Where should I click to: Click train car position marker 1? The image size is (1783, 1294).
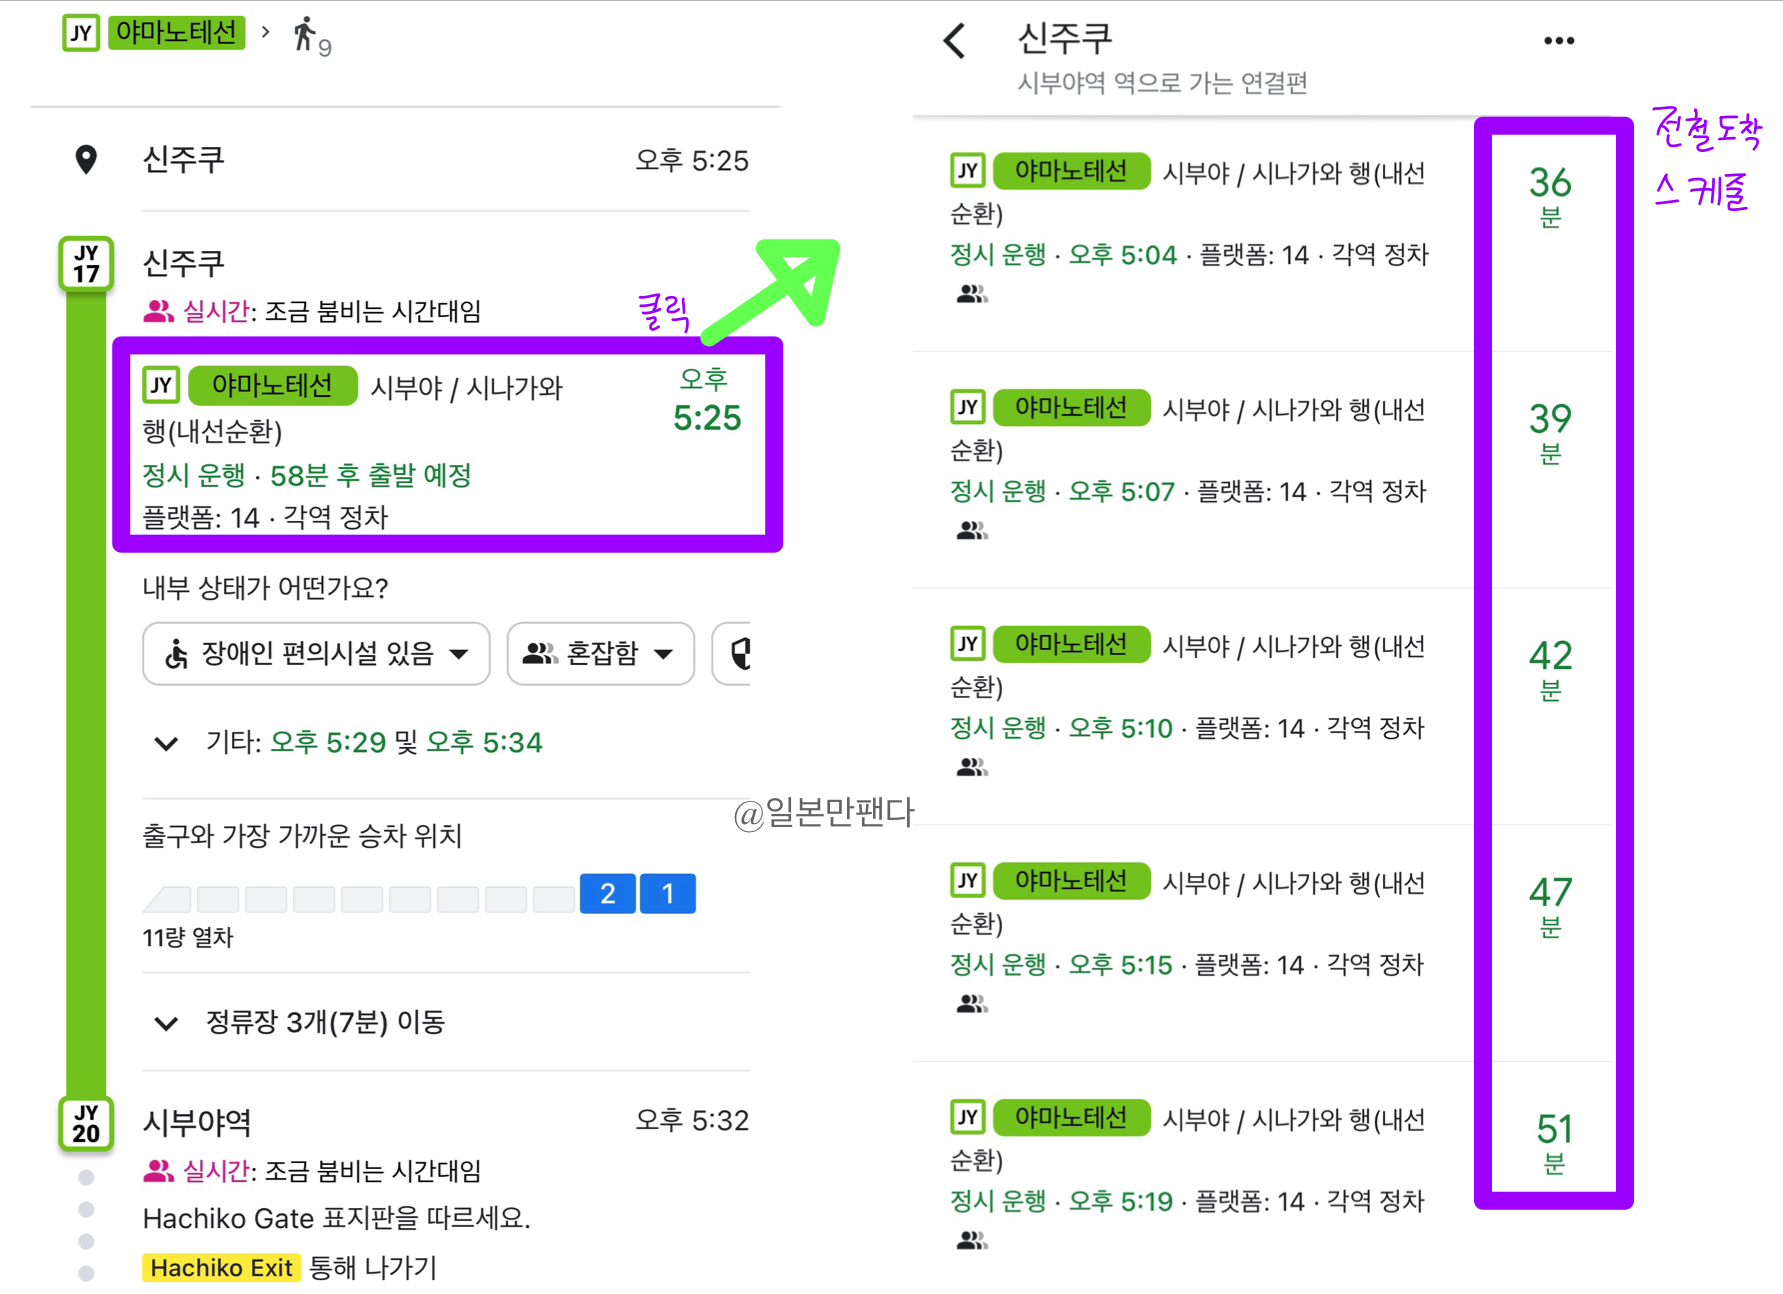coord(667,893)
